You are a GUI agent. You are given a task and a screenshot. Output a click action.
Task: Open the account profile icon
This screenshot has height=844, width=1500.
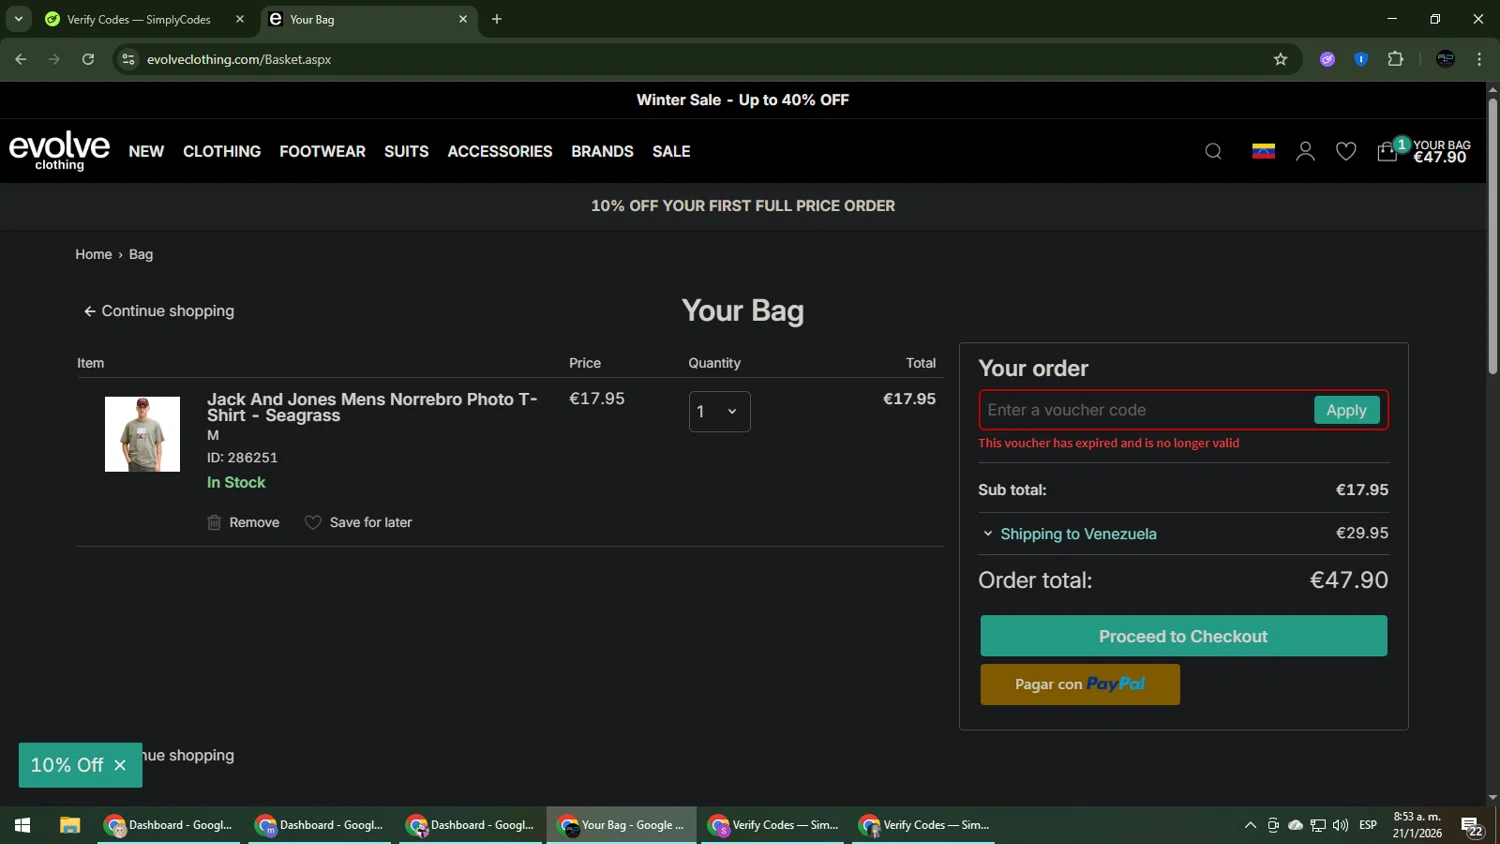[1305, 152]
